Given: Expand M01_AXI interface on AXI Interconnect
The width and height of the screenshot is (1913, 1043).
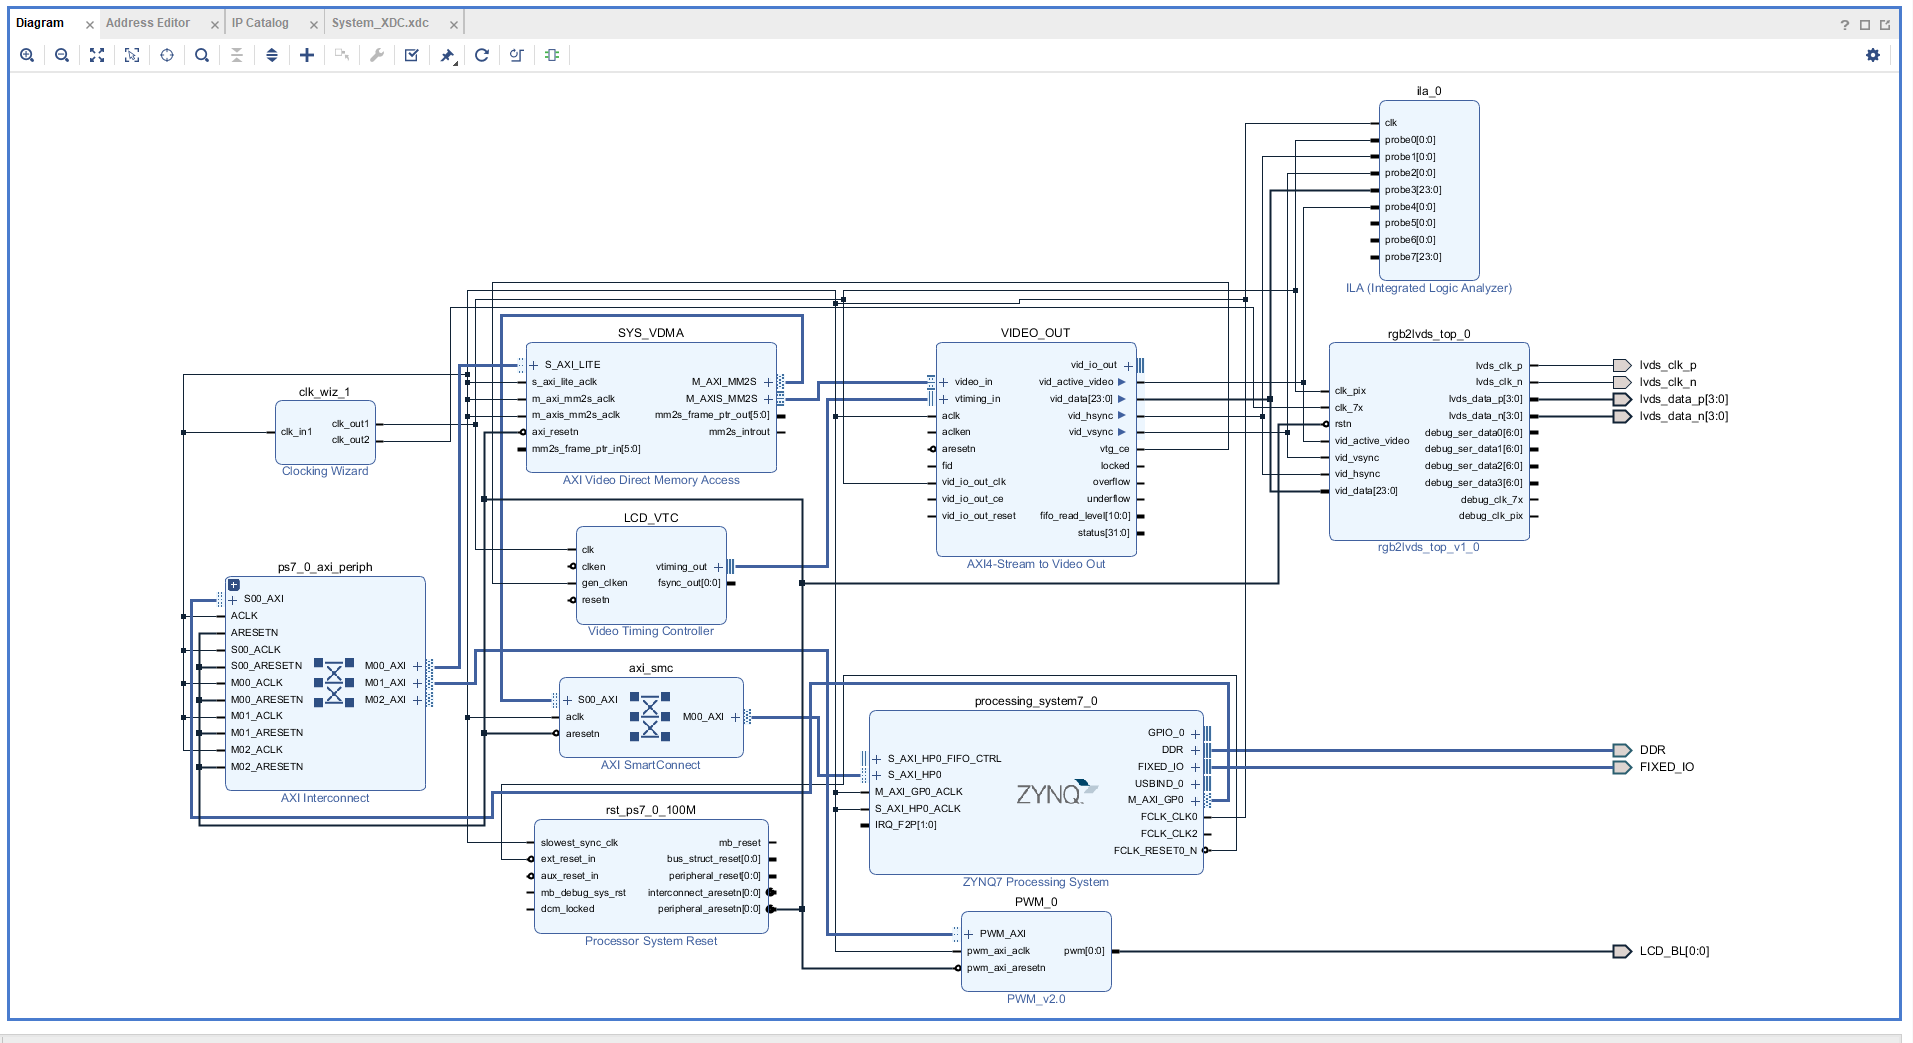Looking at the screenshot, I should point(417,683).
